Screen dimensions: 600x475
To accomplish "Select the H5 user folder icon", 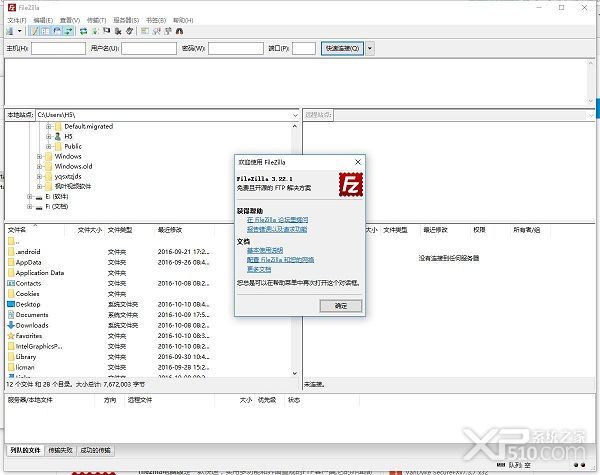I will point(58,136).
